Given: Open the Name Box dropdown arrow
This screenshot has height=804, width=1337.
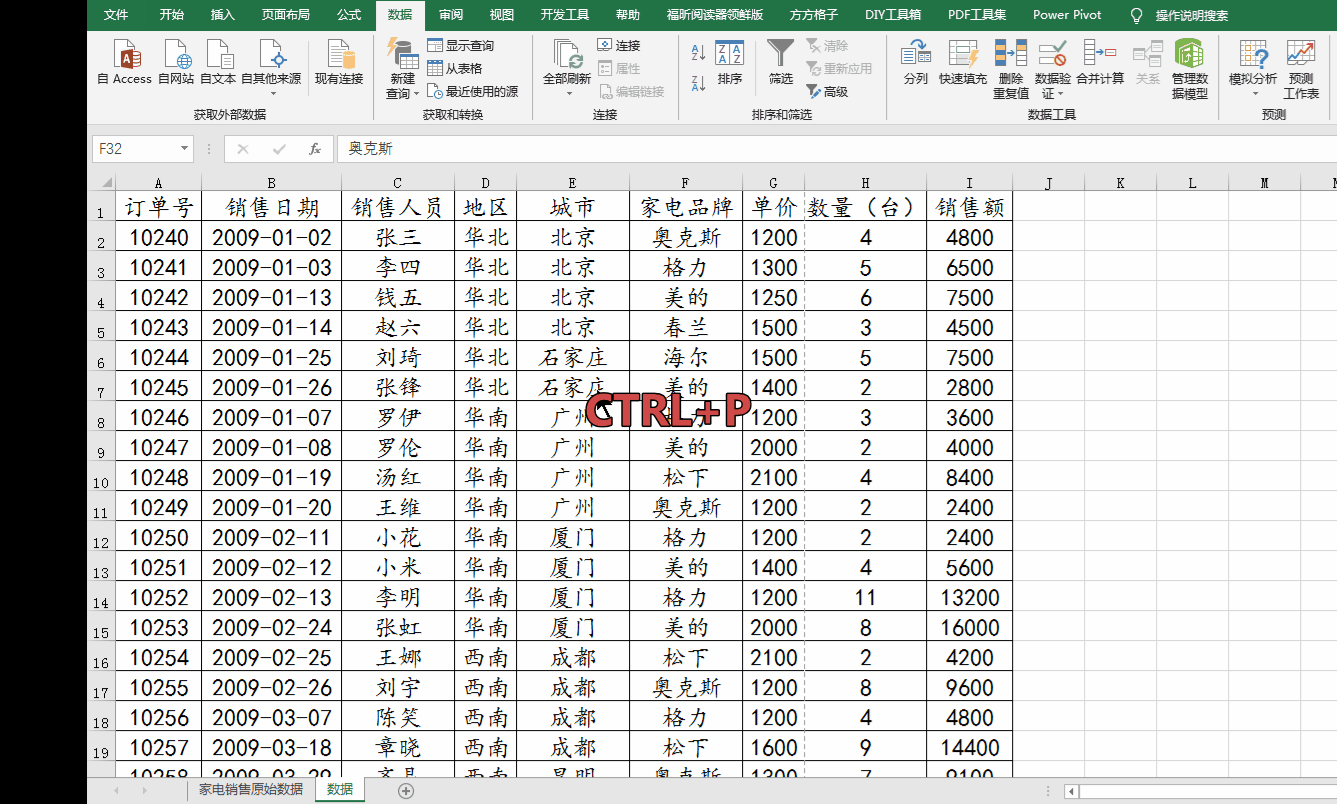Looking at the screenshot, I should click(185, 149).
